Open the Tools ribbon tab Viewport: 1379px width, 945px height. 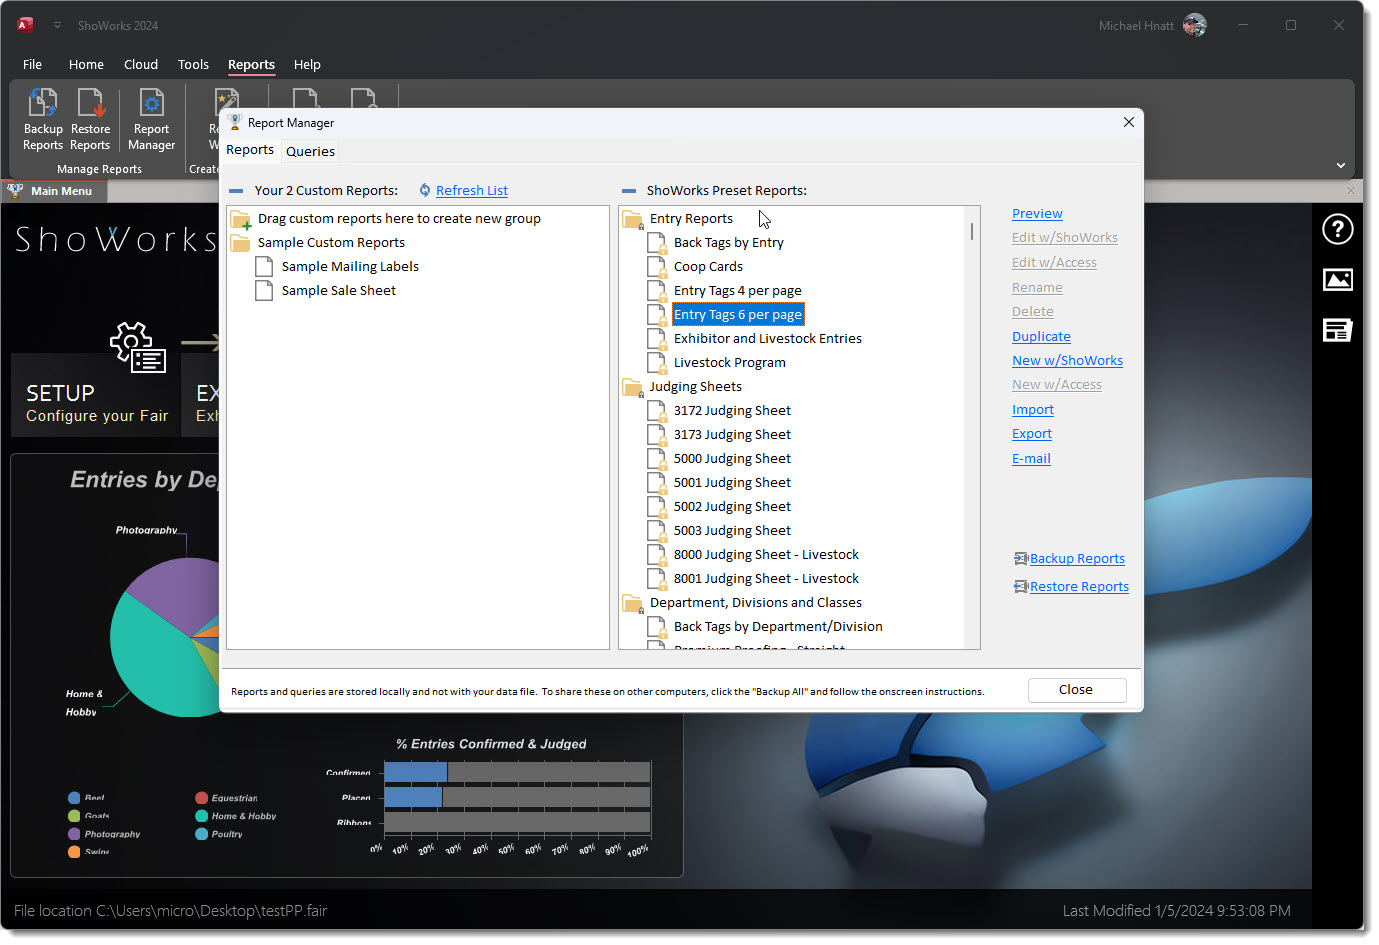pos(193,65)
